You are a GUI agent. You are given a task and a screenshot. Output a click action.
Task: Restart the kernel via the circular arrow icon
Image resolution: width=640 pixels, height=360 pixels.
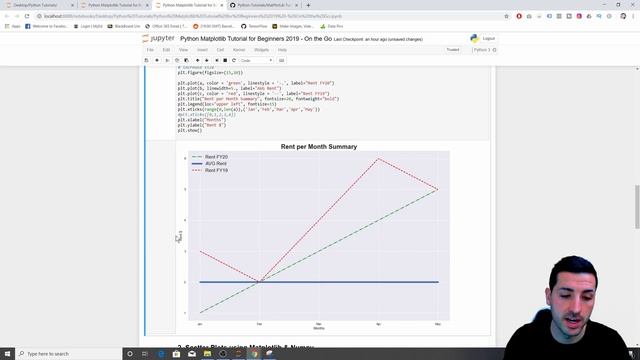point(234,60)
